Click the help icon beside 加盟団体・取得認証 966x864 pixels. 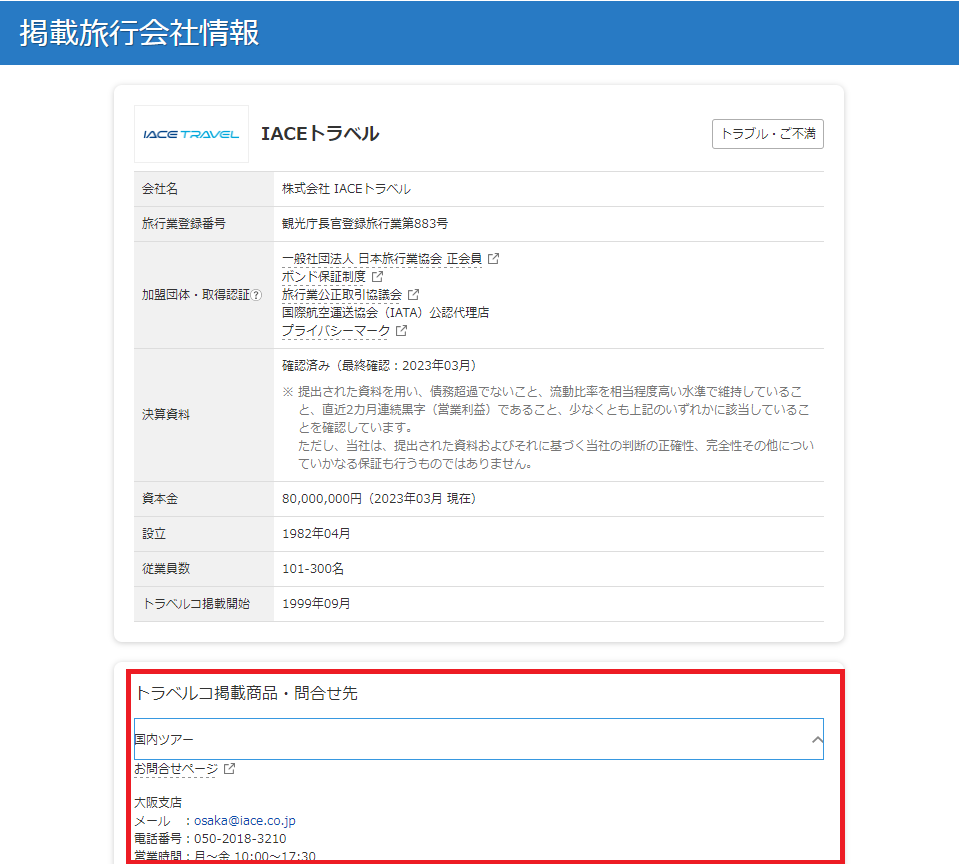257,295
